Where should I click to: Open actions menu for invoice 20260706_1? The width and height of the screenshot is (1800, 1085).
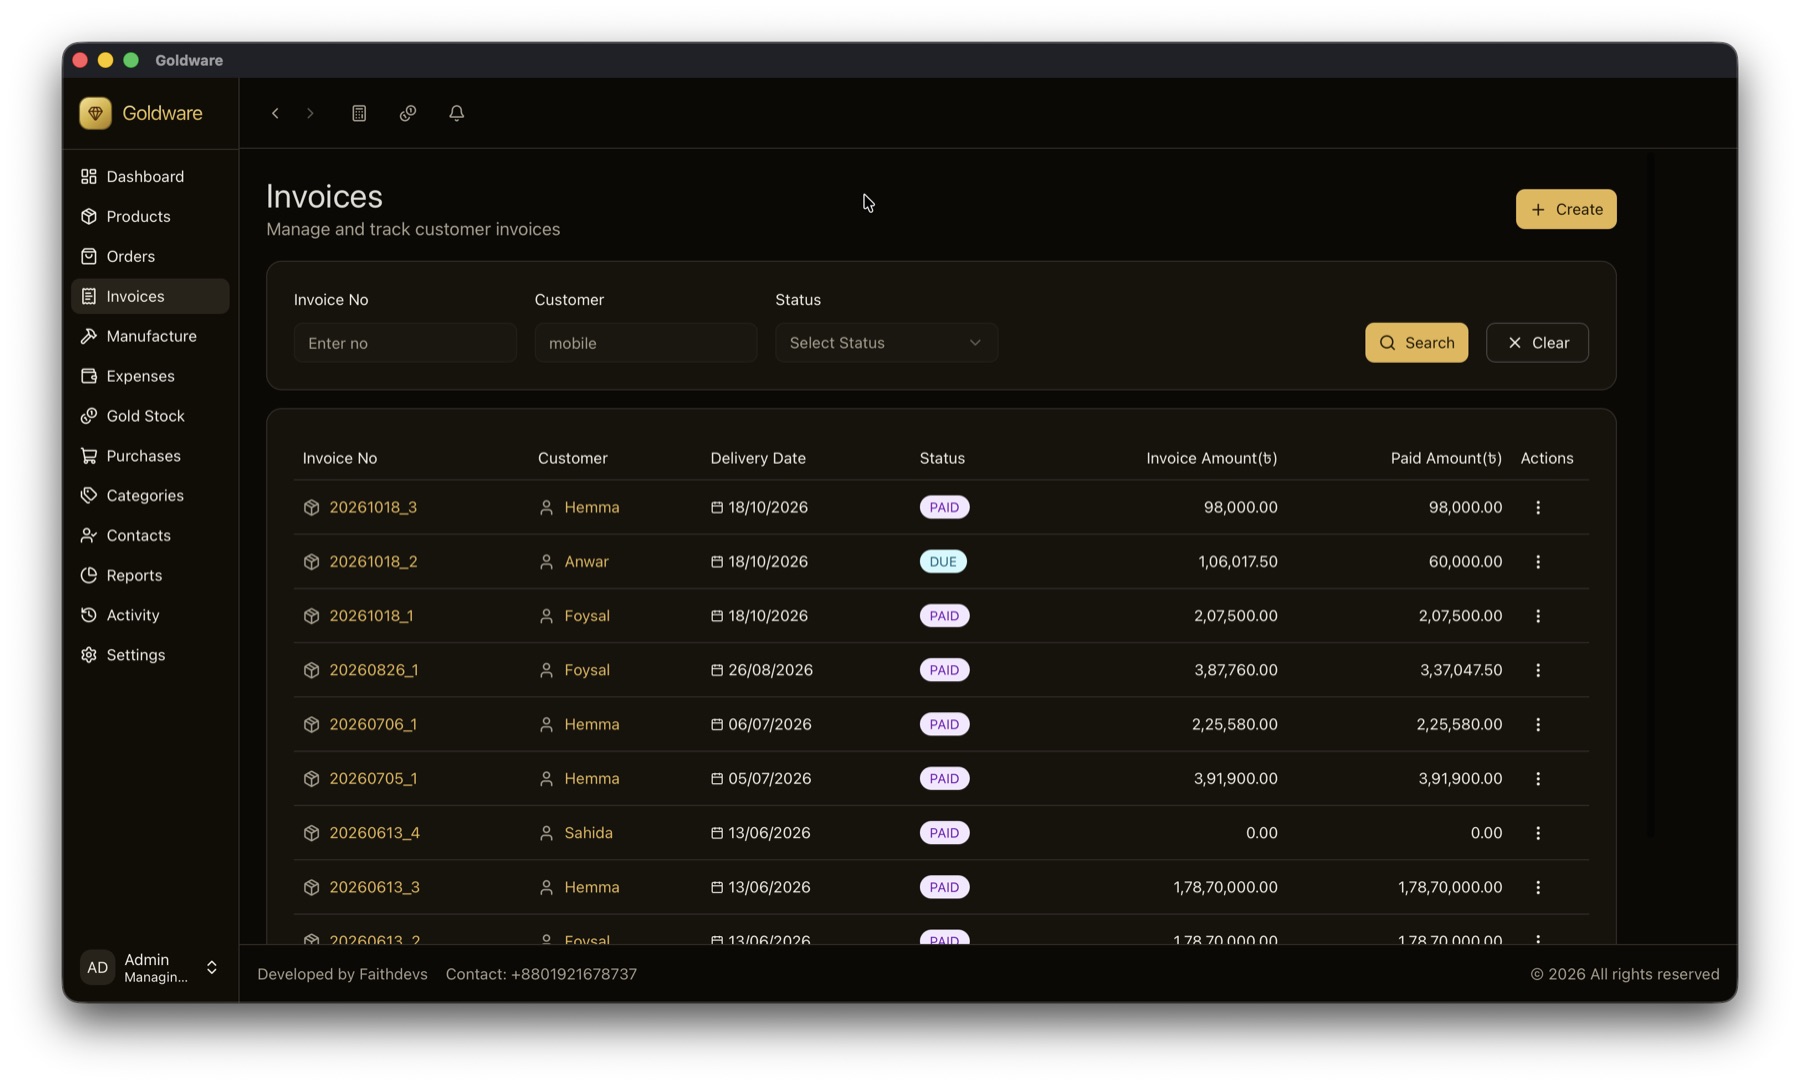point(1538,724)
